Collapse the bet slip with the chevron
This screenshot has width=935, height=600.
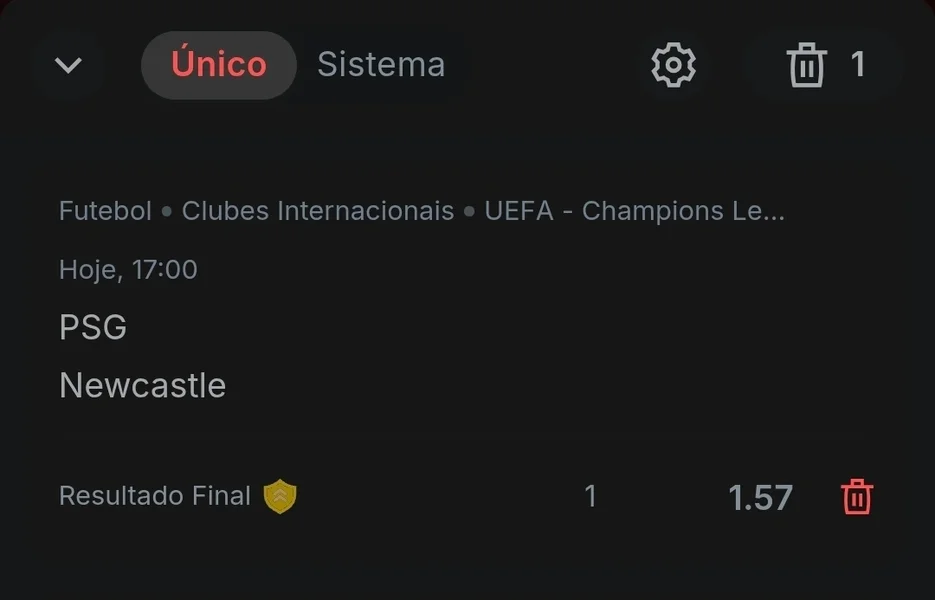(68, 64)
